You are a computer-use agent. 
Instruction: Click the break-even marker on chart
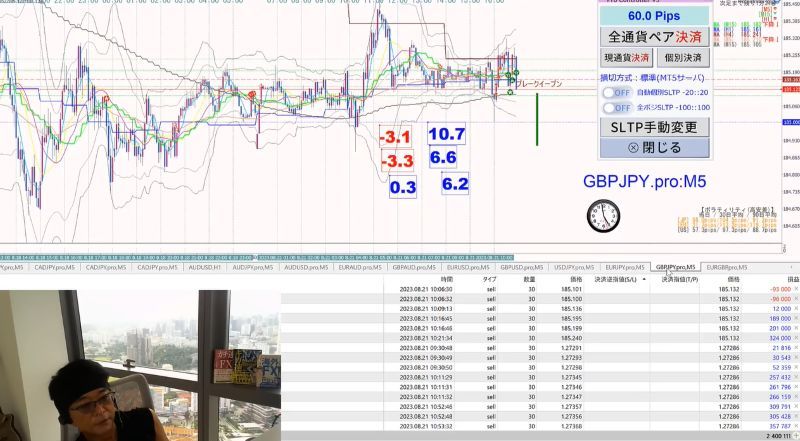(x=539, y=83)
